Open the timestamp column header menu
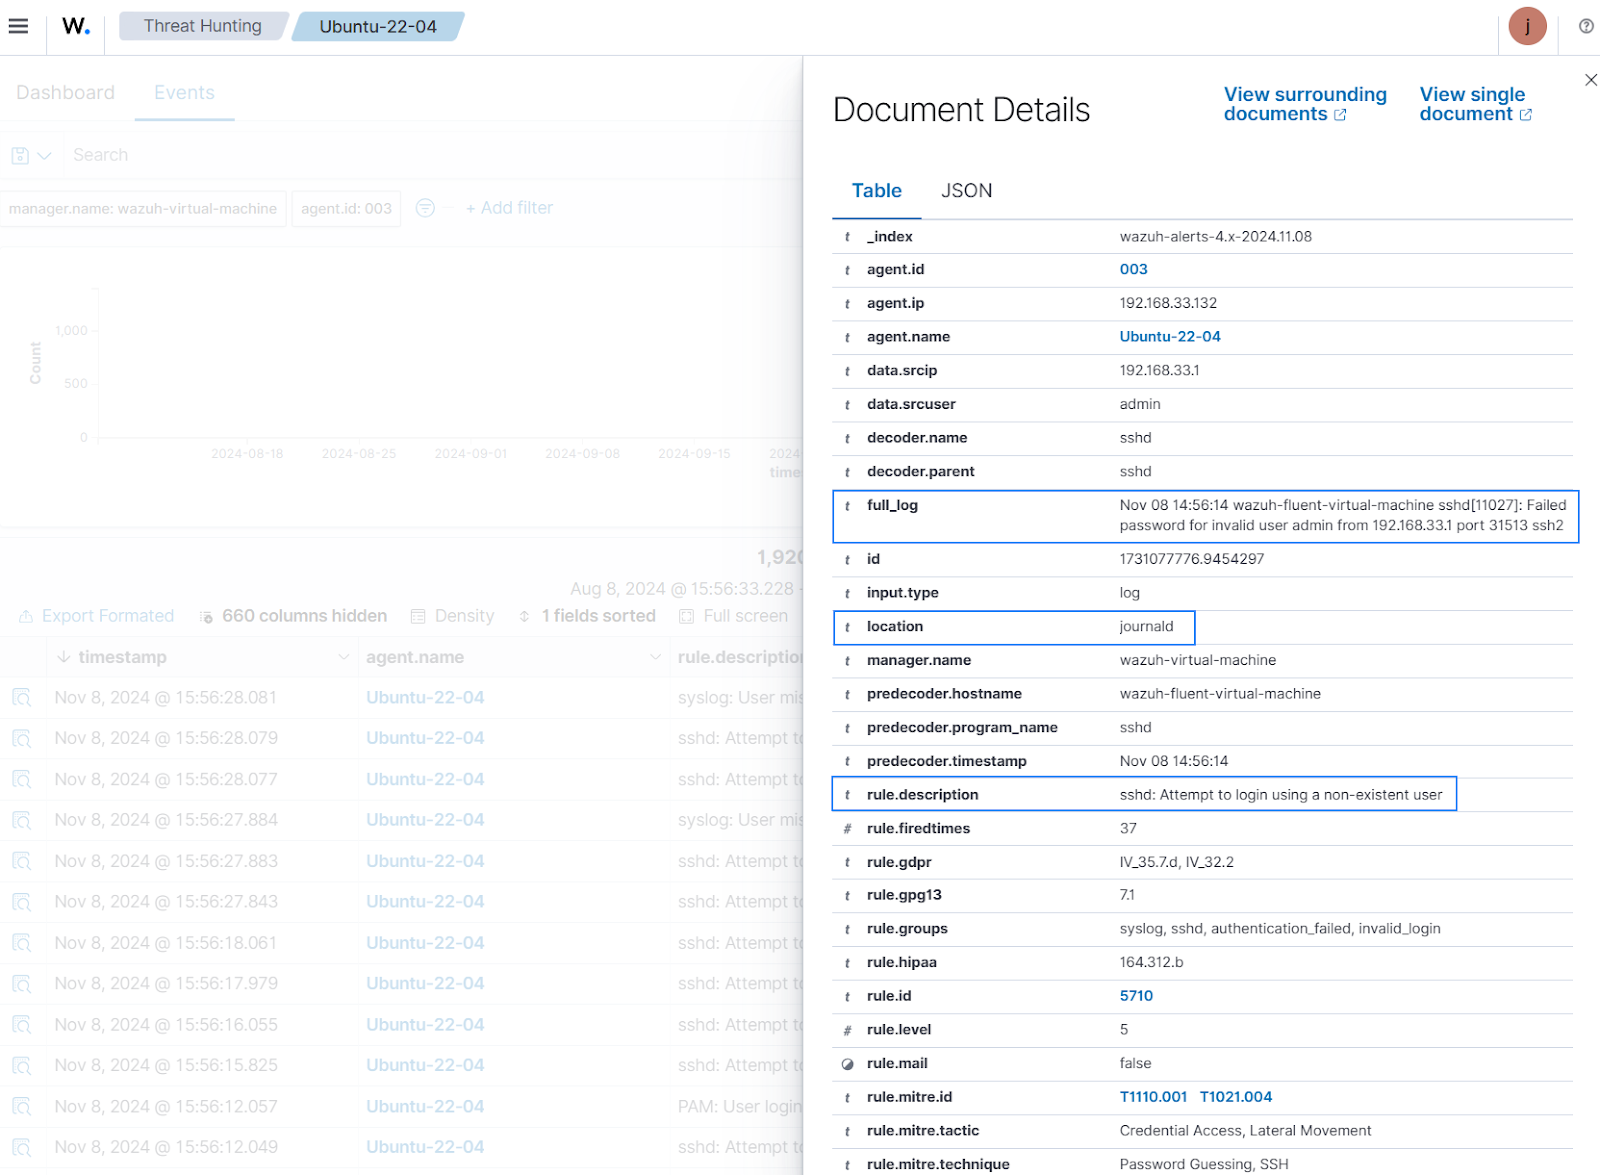Screen dimensions: 1600x1175 click(x=343, y=657)
